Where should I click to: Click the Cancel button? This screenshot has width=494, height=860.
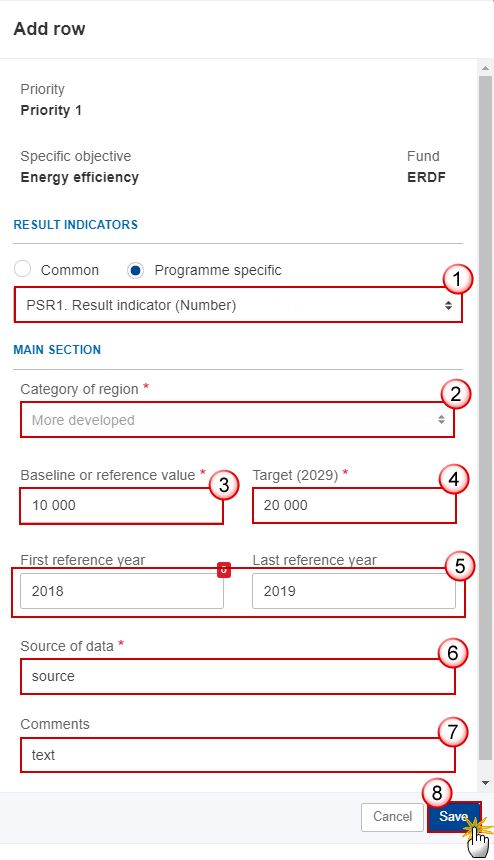coord(393,817)
